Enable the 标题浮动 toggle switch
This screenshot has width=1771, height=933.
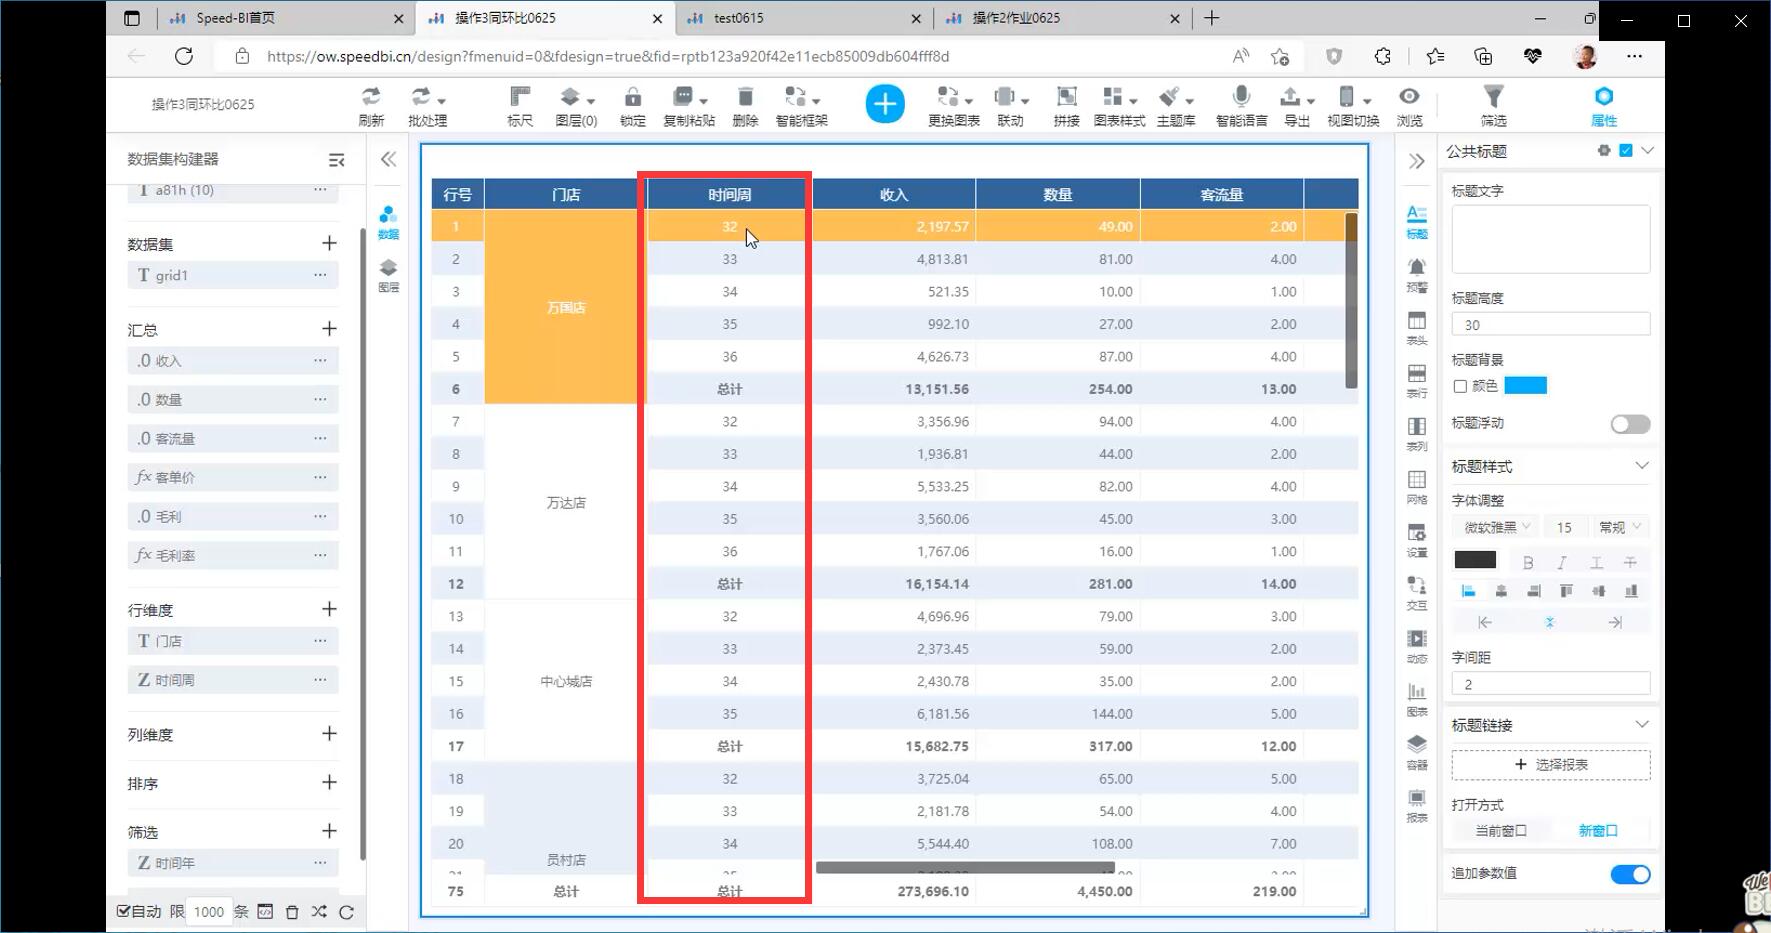[x=1630, y=425]
